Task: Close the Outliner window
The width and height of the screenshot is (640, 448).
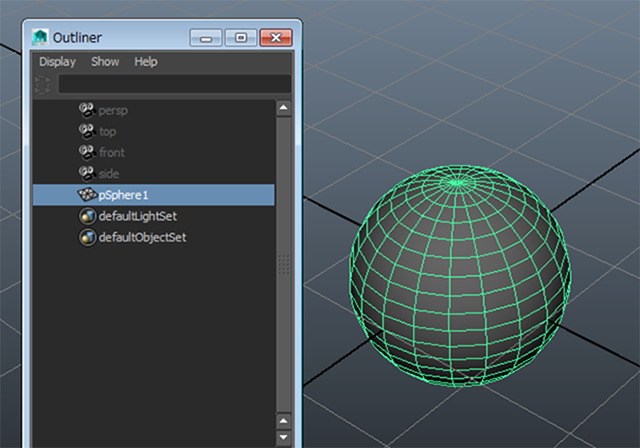Action: [276, 38]
